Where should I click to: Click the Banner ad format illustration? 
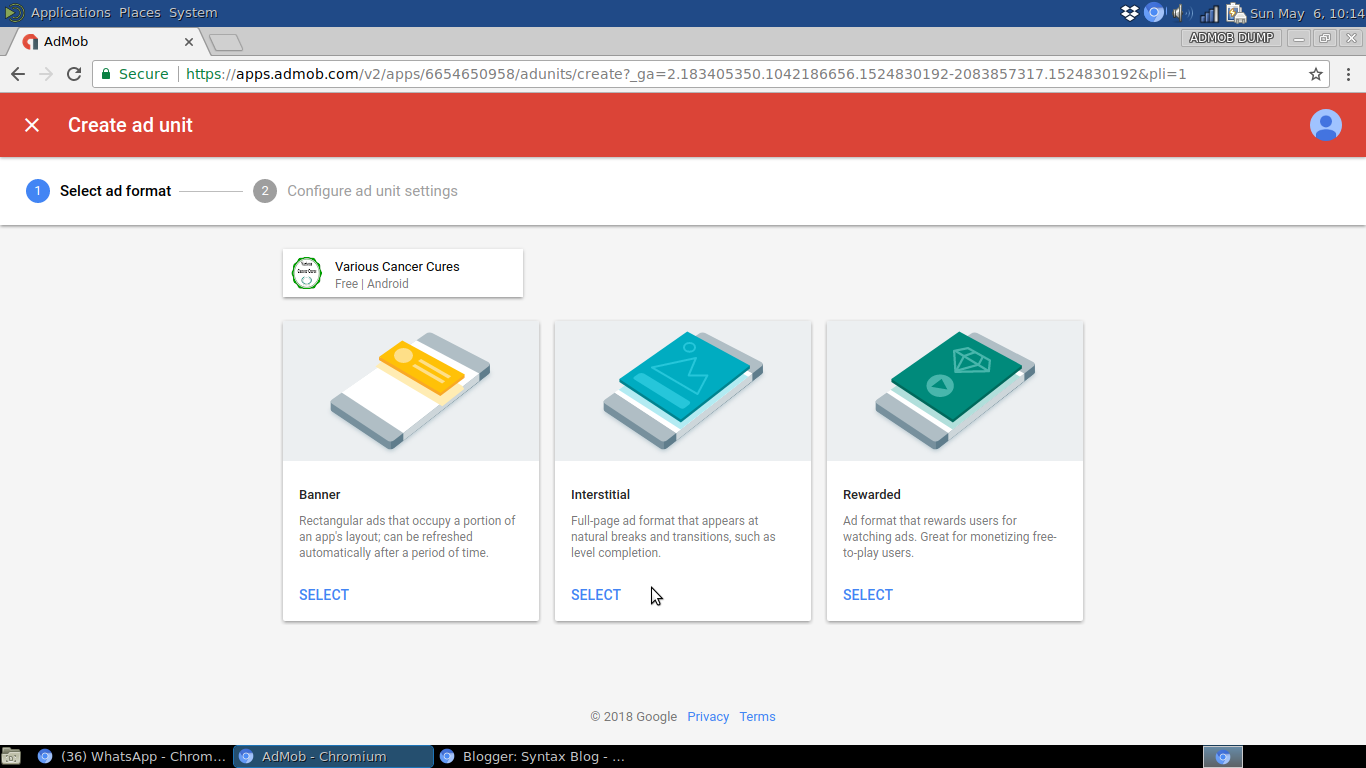pyautogui.click(x=411, y=391)
